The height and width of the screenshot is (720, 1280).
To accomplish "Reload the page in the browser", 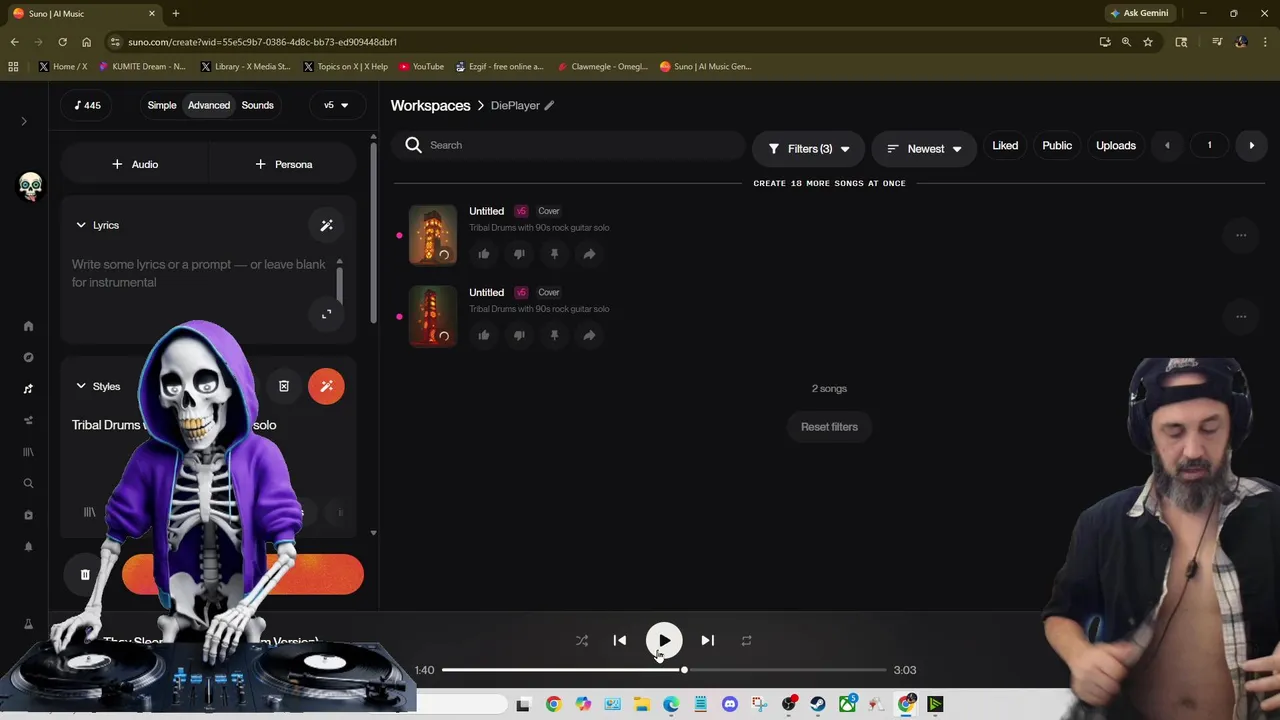I will click(62, 42).
